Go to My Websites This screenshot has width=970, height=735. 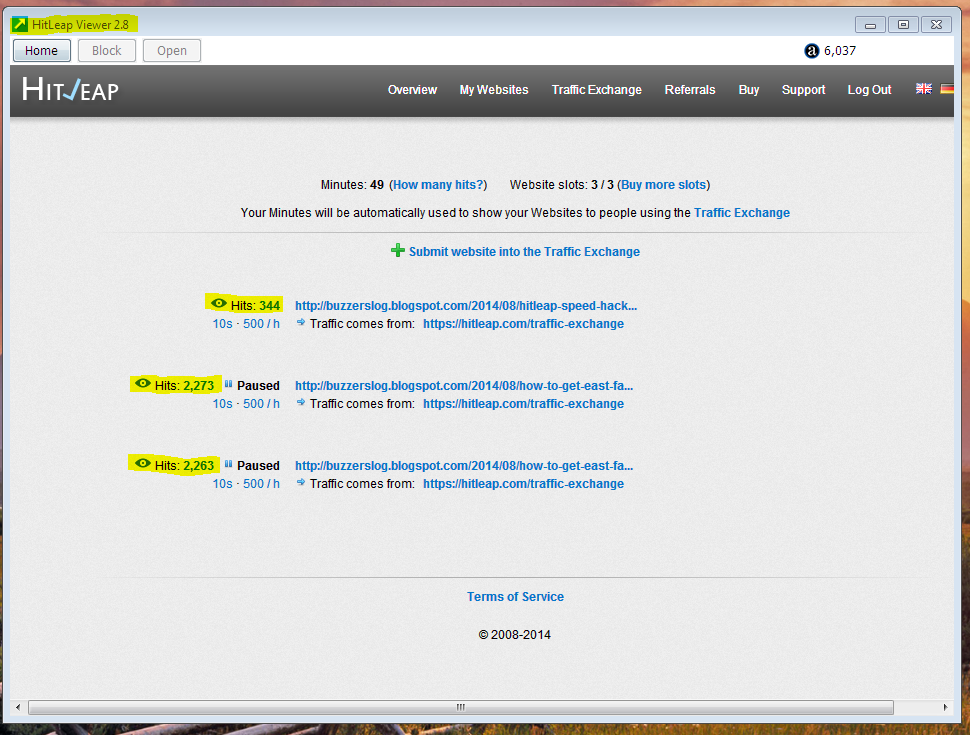point(494,90)
